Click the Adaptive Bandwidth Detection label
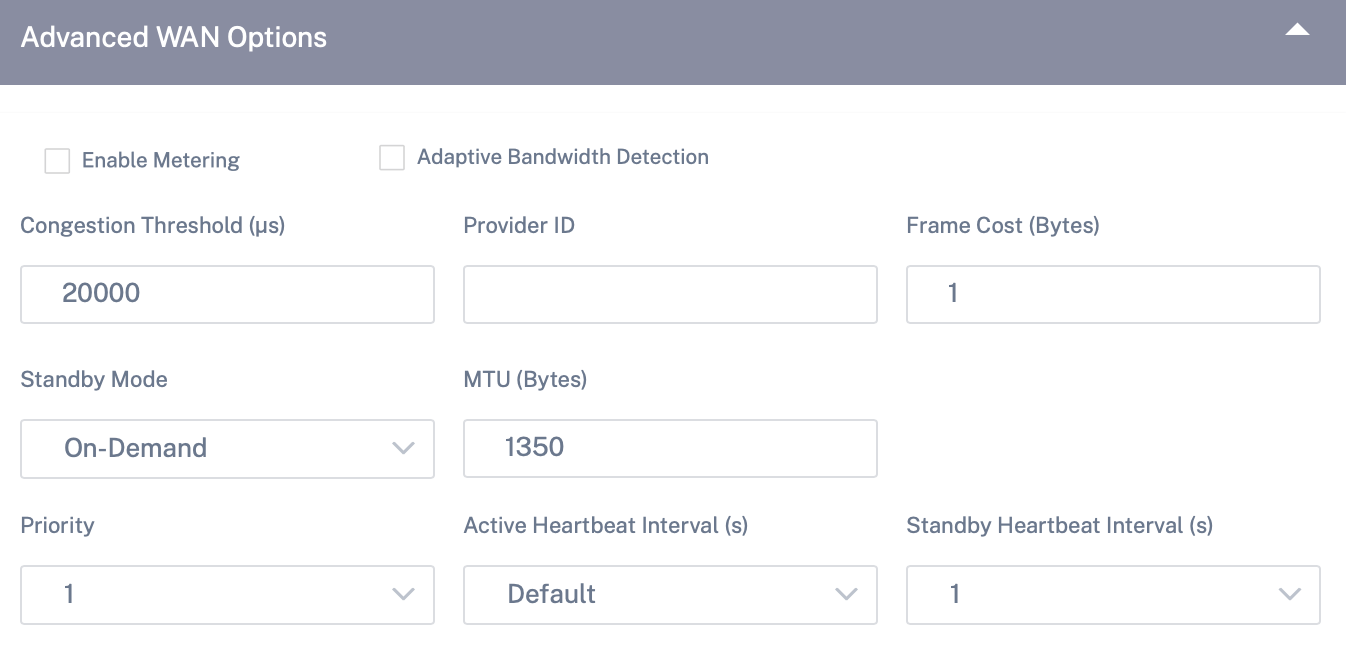The height and width of the screenshot is (672, 1346). [x=563, y=157]
